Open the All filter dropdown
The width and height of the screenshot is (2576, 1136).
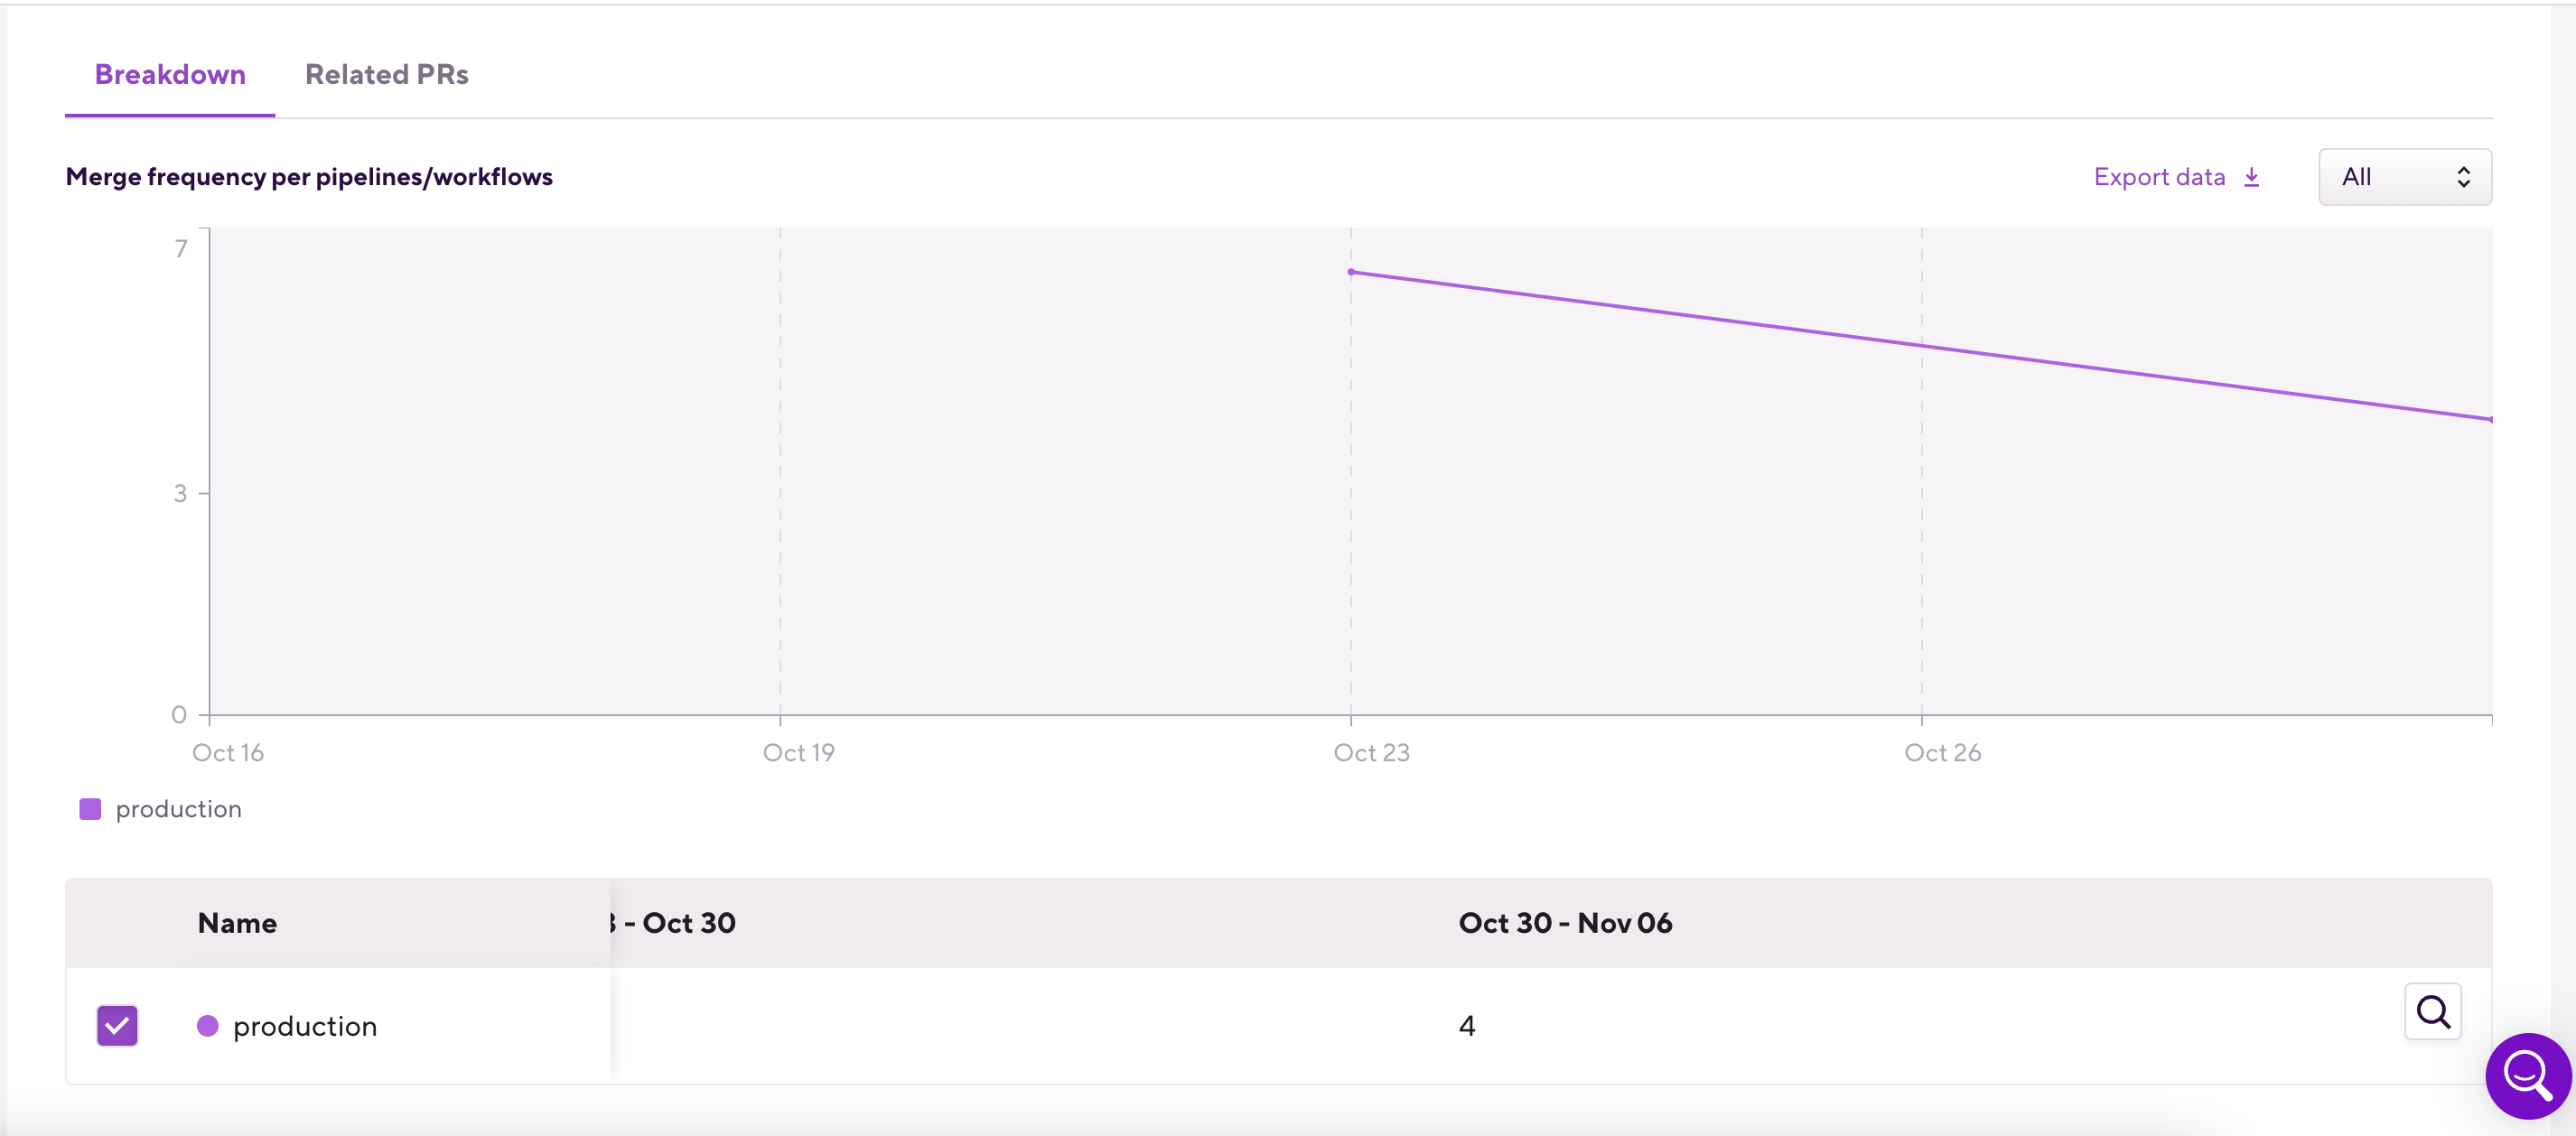tap(2403, 177)
